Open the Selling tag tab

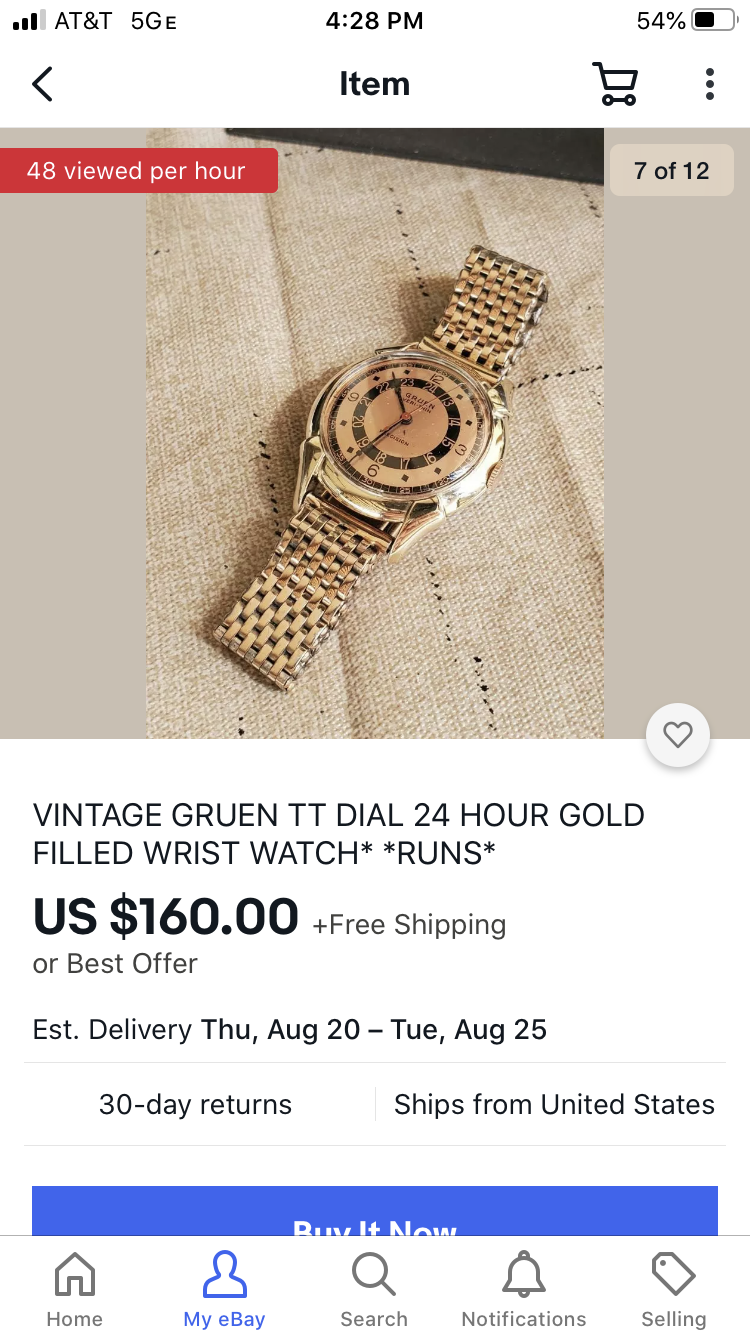[x=674, y=1290]
